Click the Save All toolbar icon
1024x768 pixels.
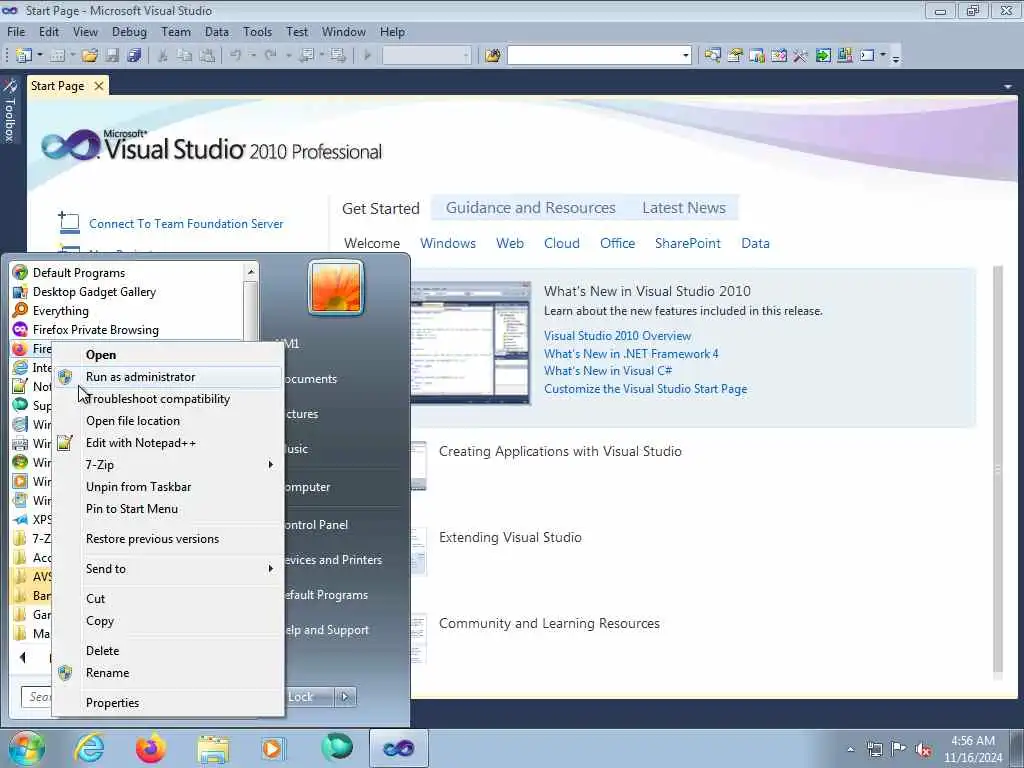click(x=135, y=56)
